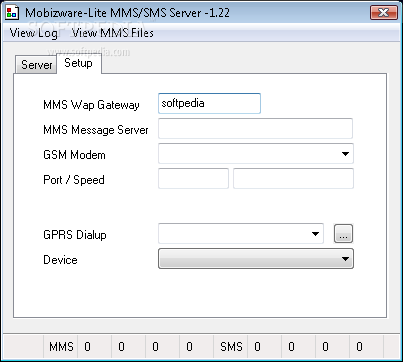Click the Port / Speed label
Viewport: 403px width, 362px height.
click(74, 180)
